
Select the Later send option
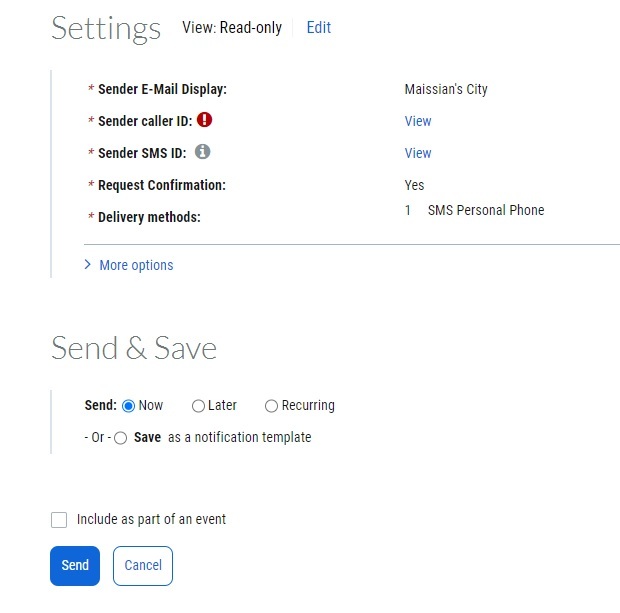198,406
